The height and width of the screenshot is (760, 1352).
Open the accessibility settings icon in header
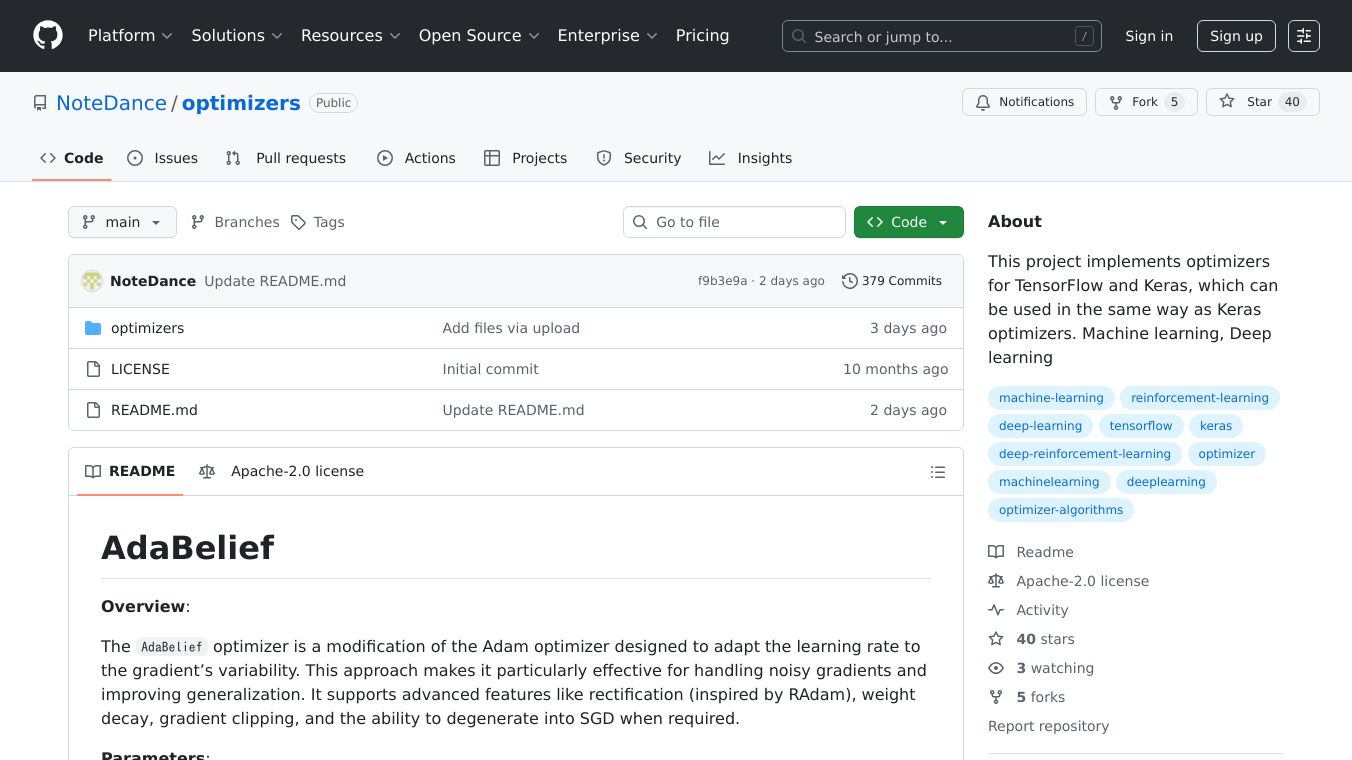click(1303, 36)
